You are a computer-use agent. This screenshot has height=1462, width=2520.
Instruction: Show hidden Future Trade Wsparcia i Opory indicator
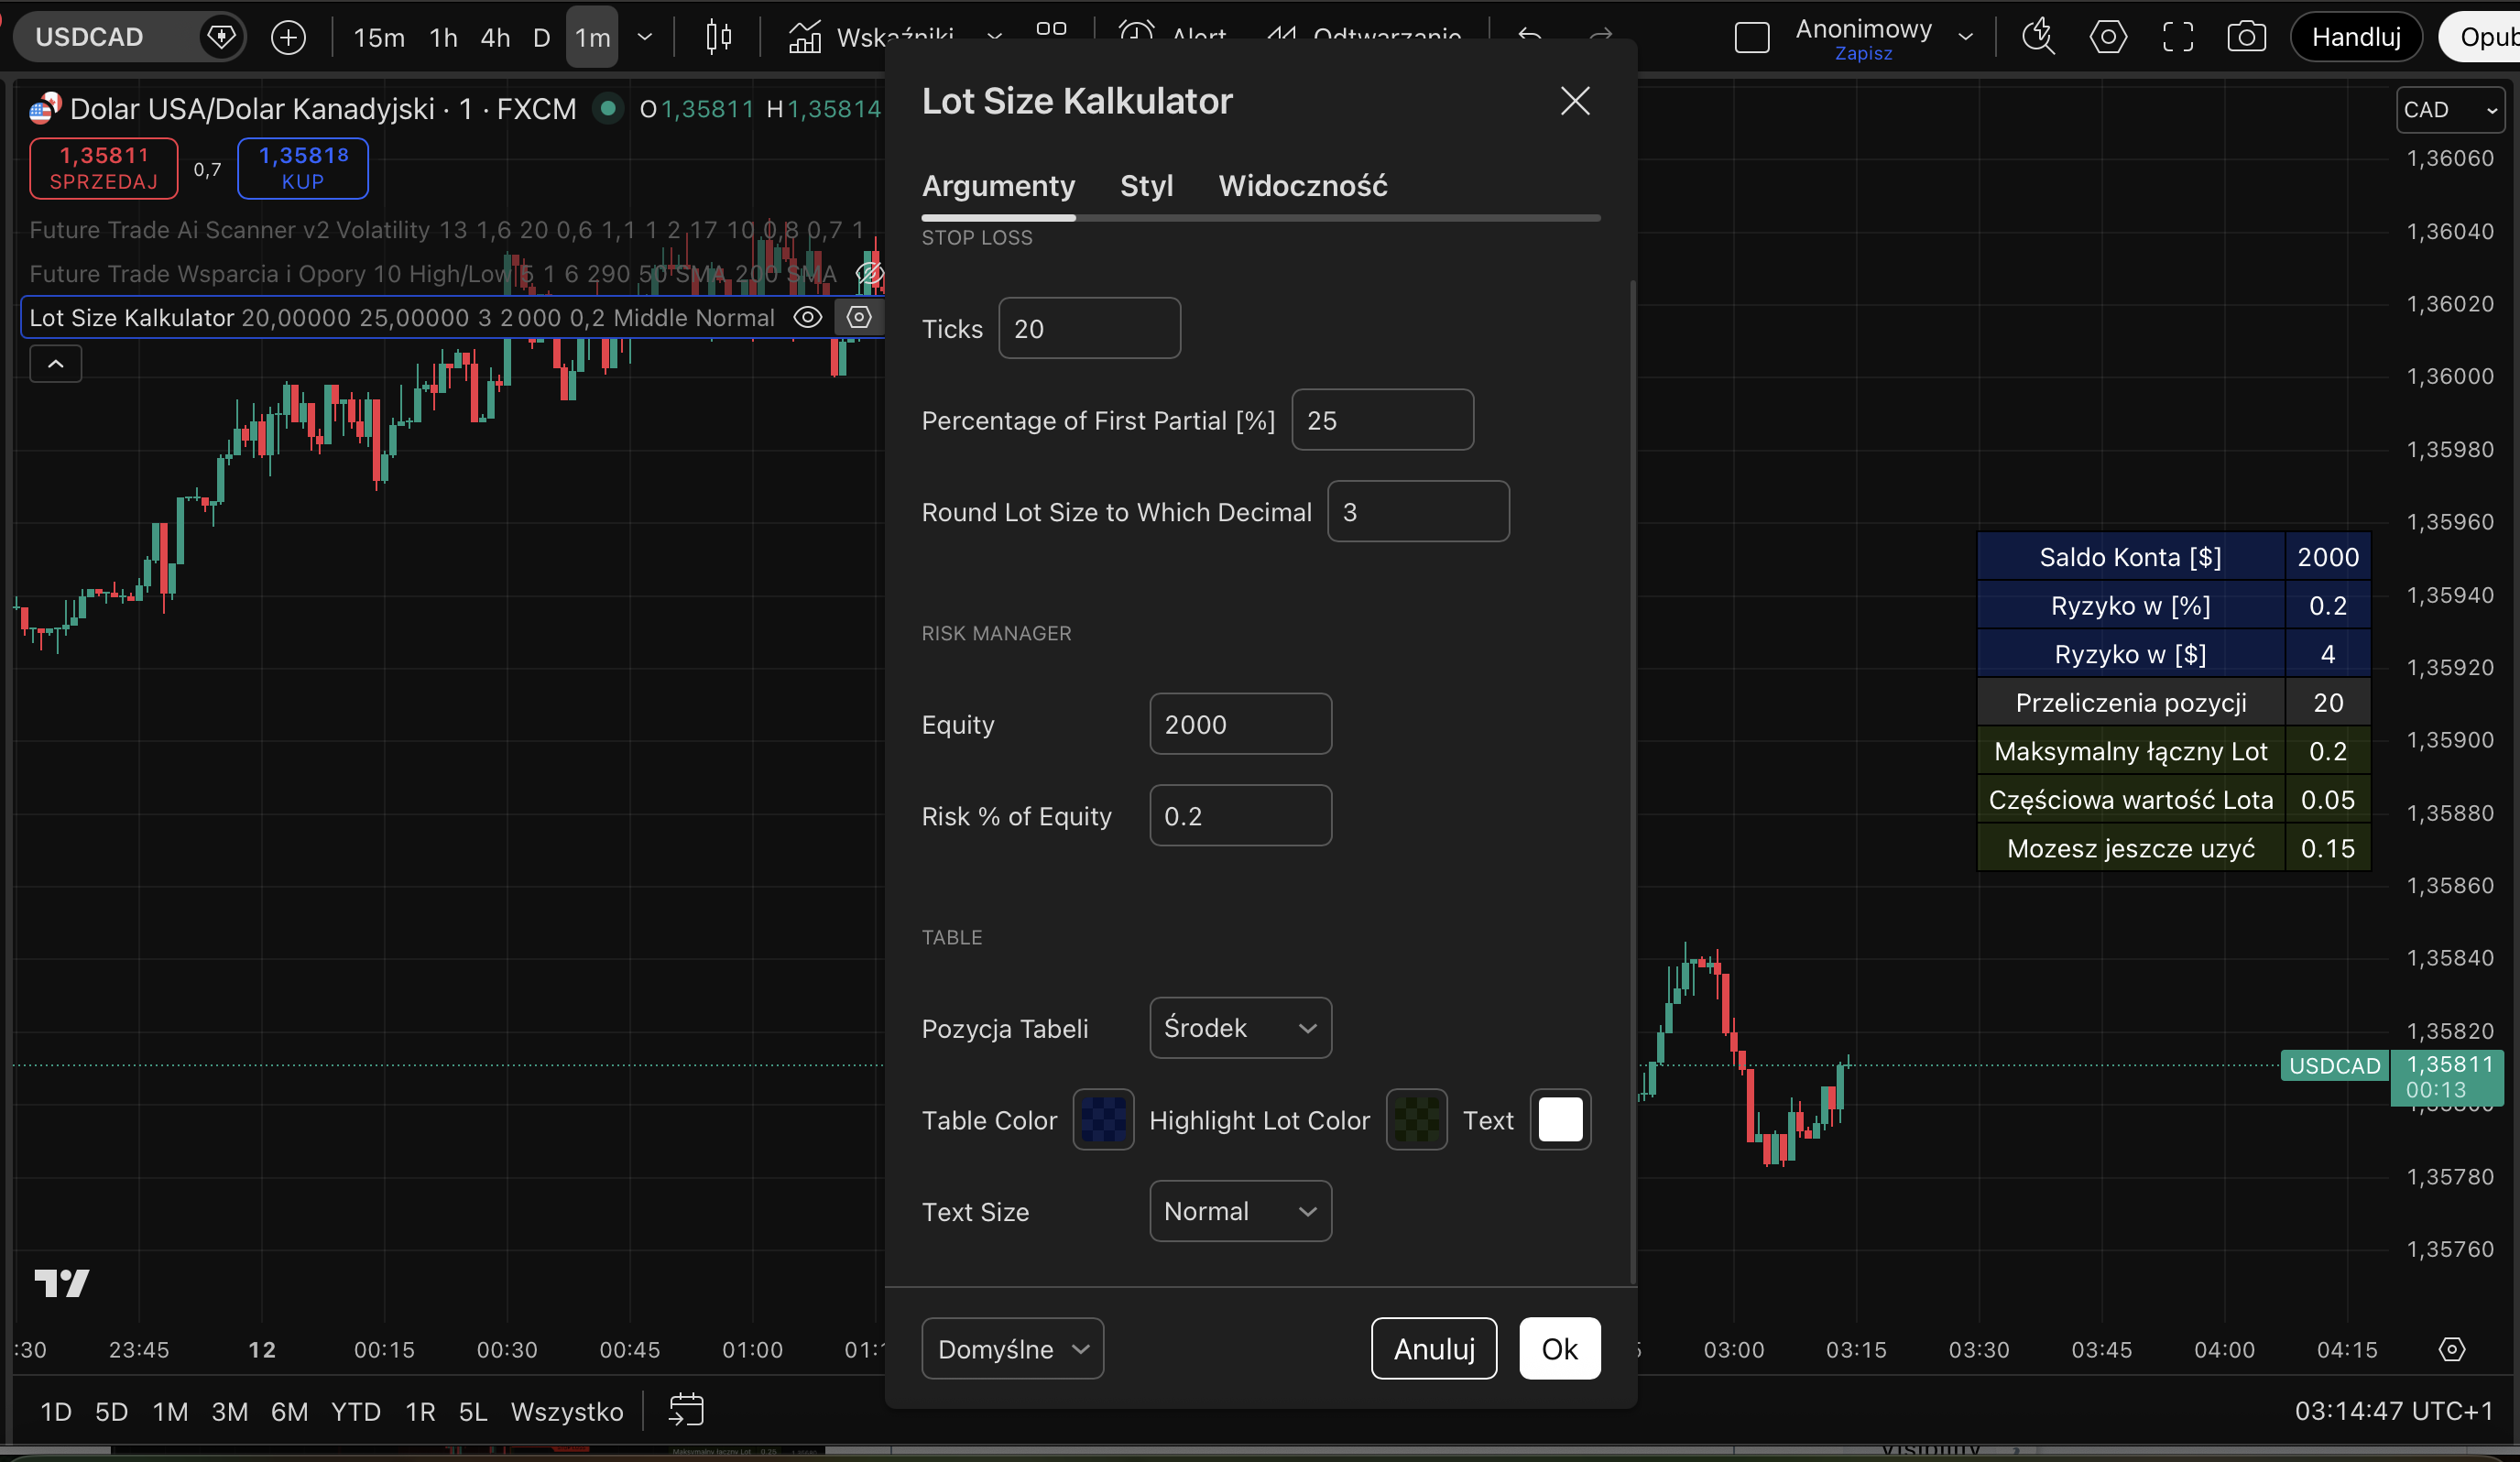pos(869,273)
